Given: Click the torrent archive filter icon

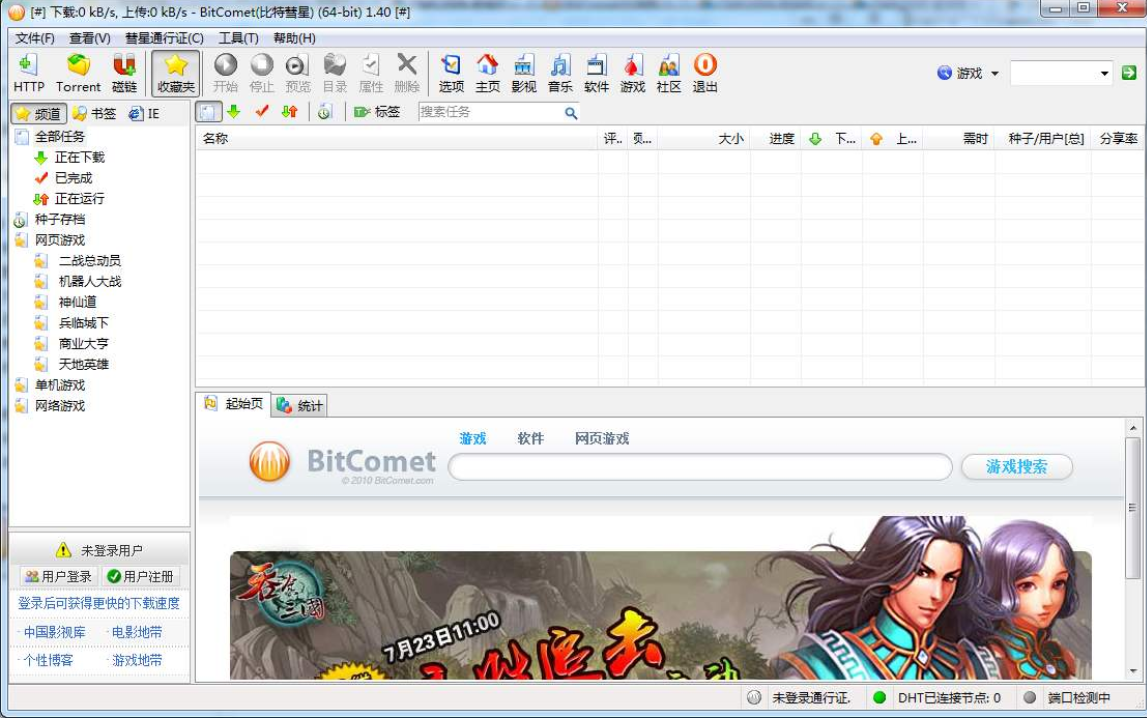Looking at the screenshot, I should (326, 112).
